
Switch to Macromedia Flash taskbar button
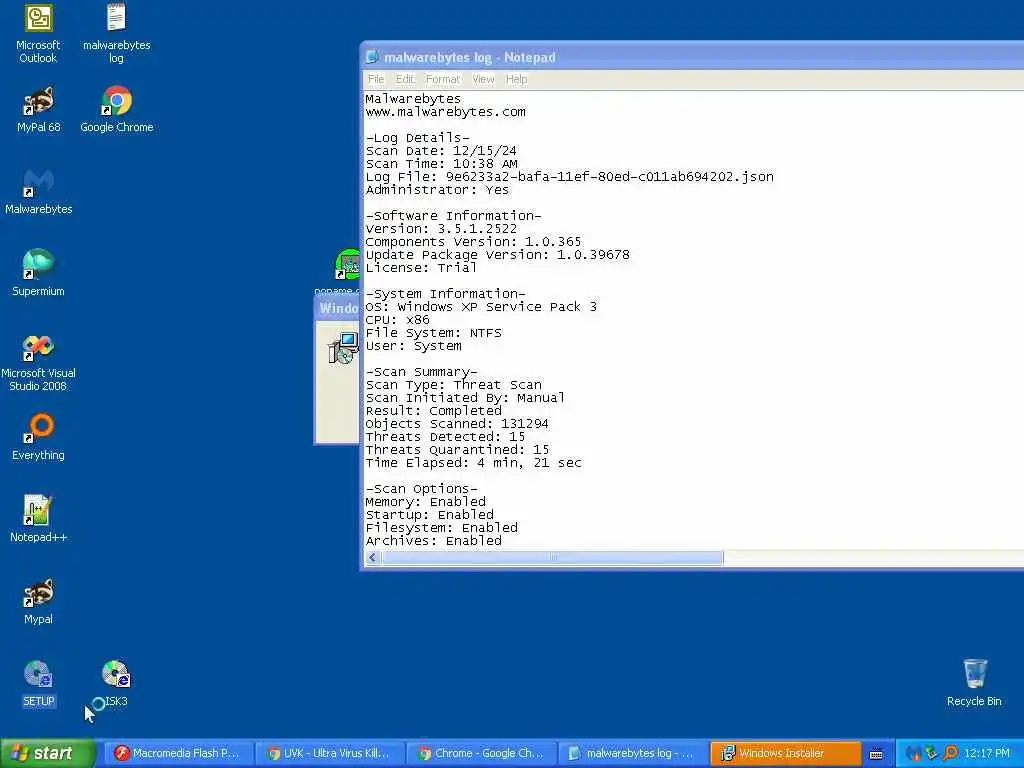[x=178, y=753]
